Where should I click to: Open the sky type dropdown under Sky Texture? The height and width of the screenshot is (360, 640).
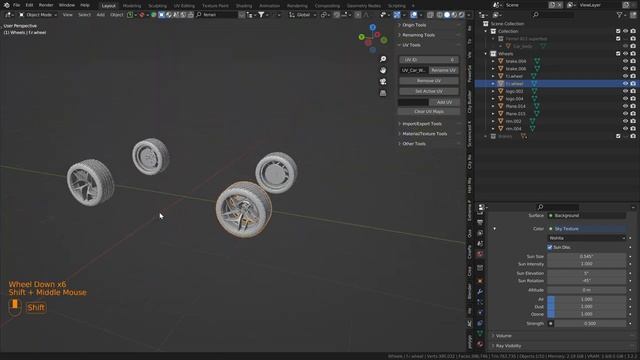[x=587, y=238]
